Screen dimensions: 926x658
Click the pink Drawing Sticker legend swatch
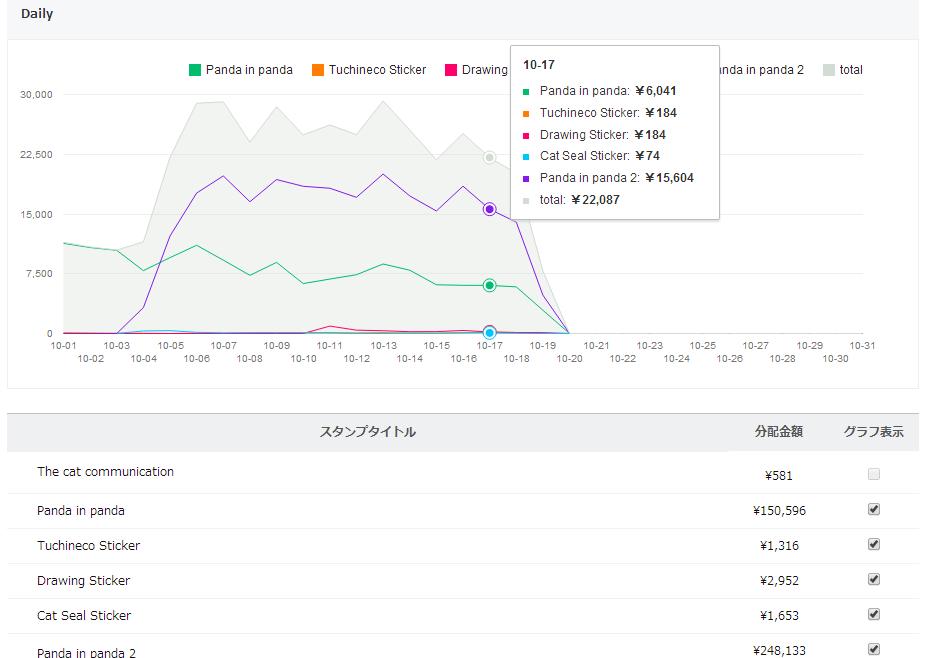[x=451, y=70]
